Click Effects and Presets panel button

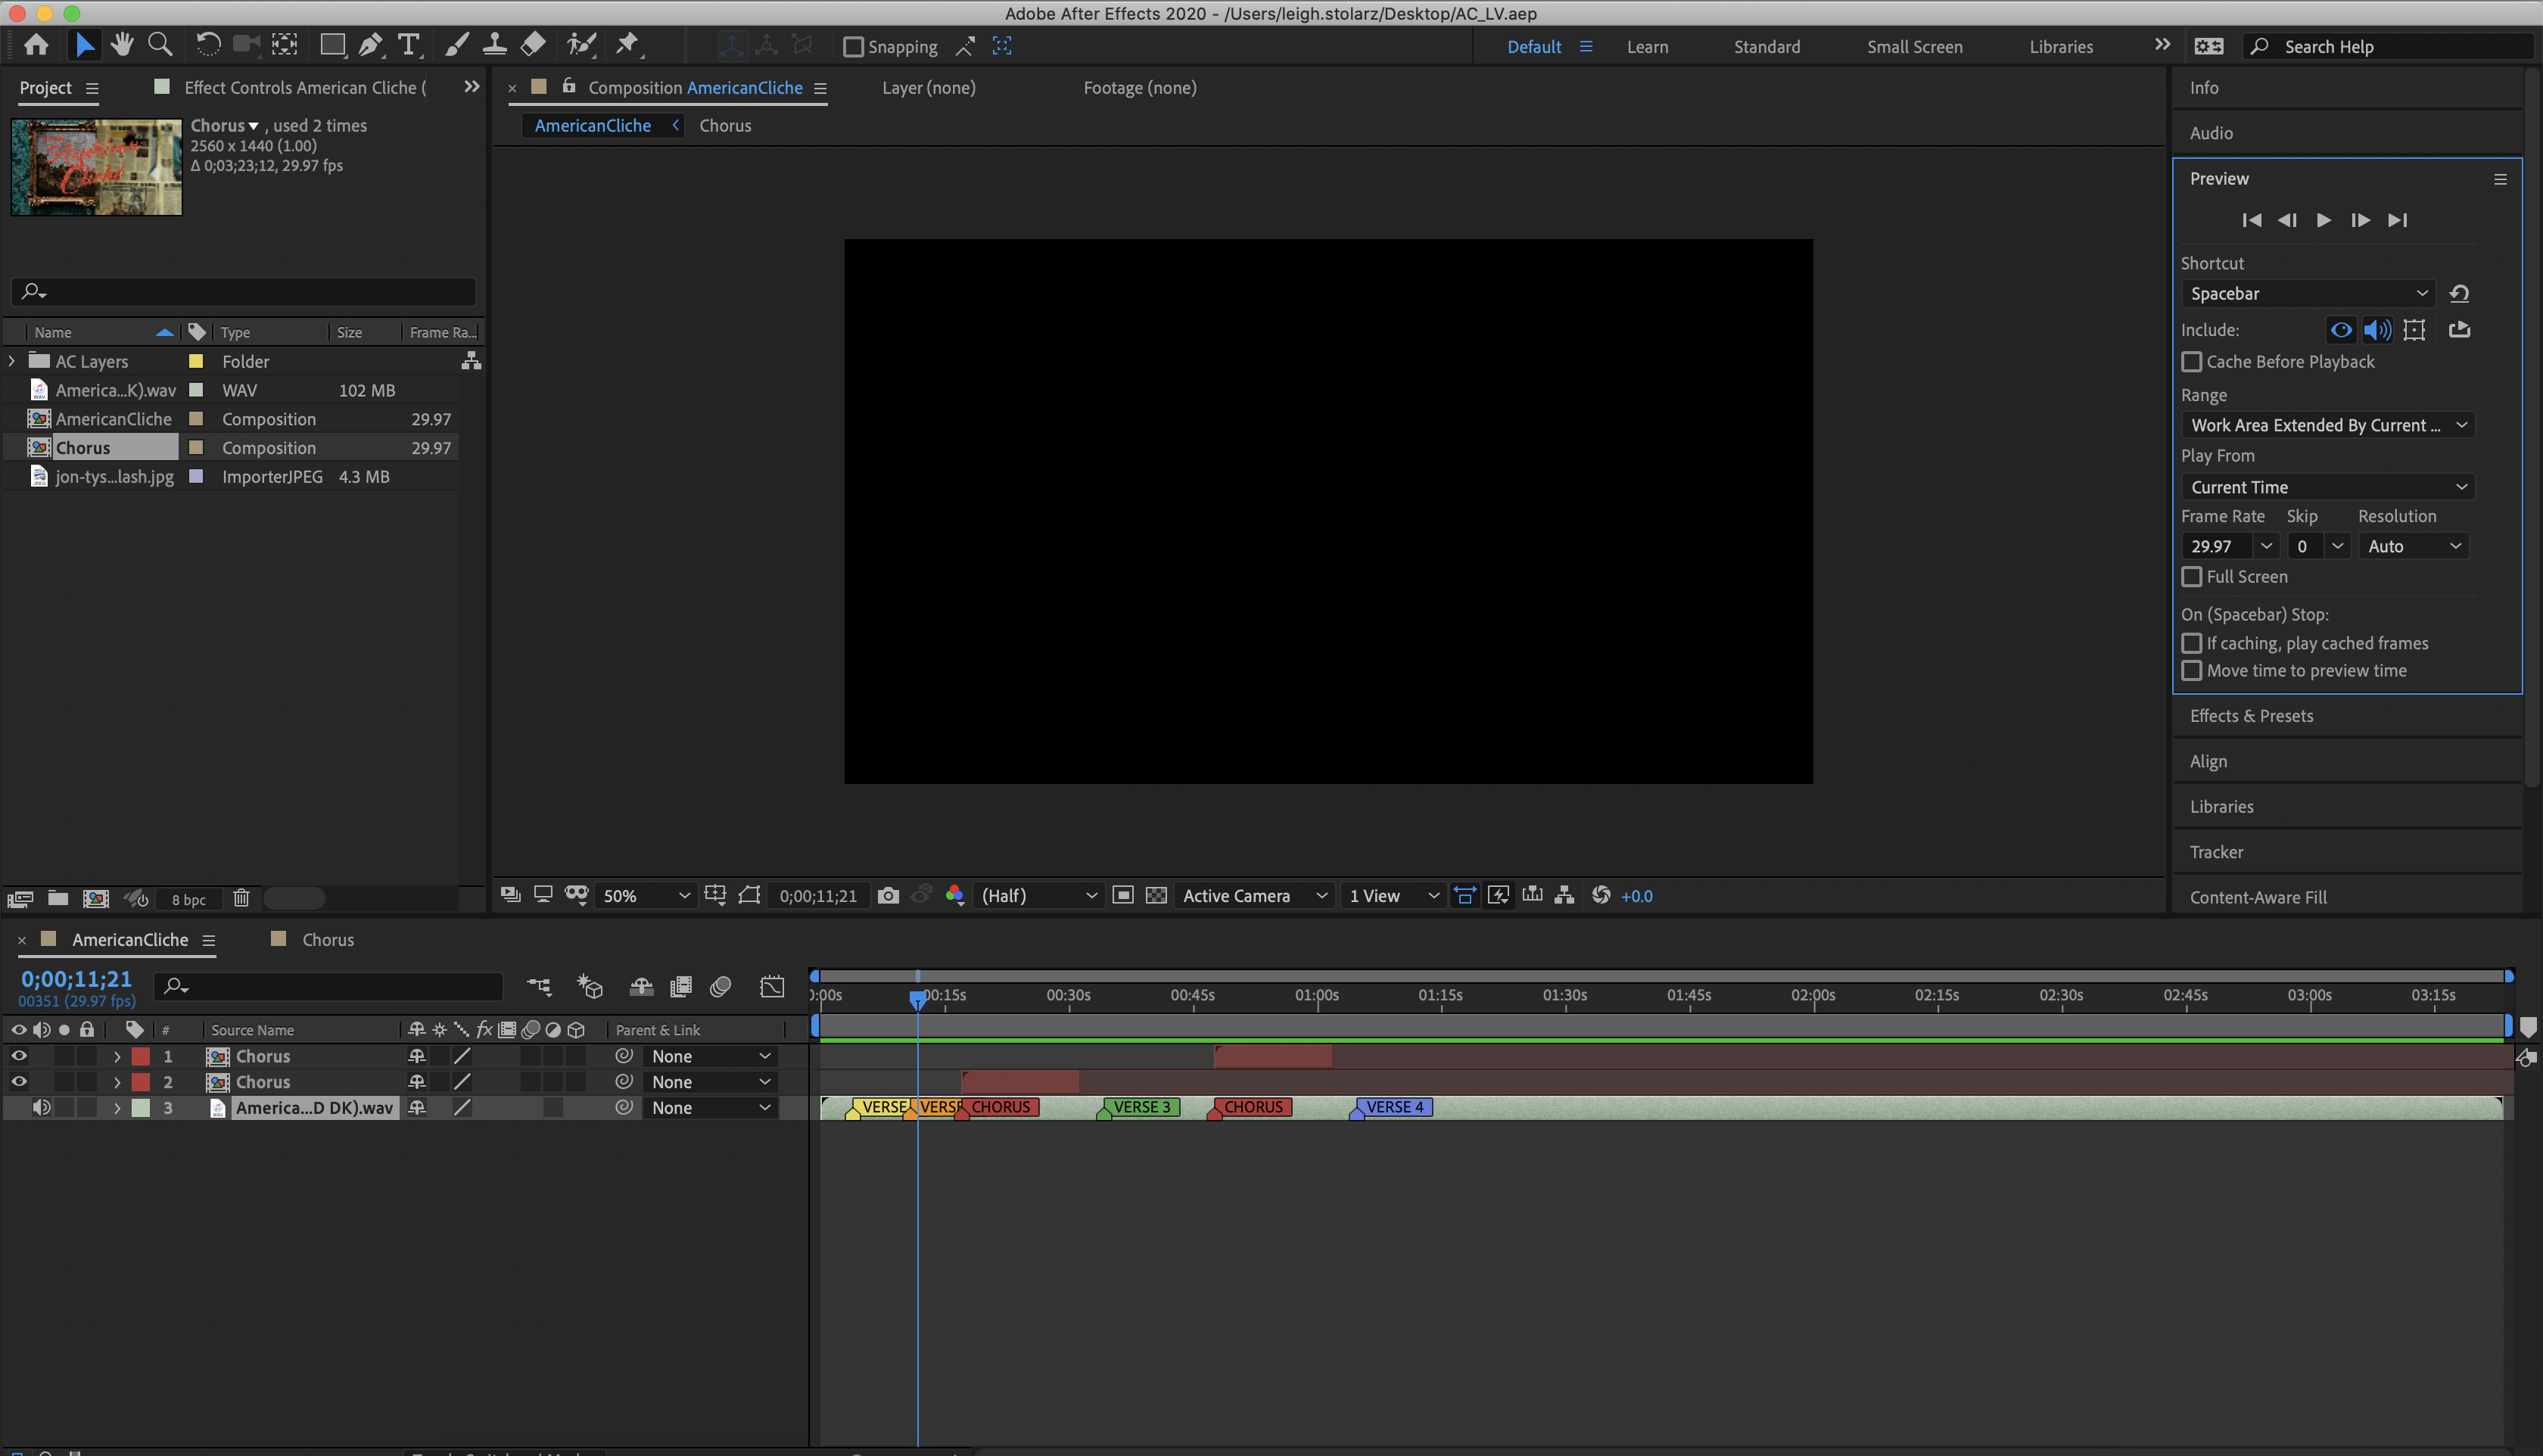2252,714
